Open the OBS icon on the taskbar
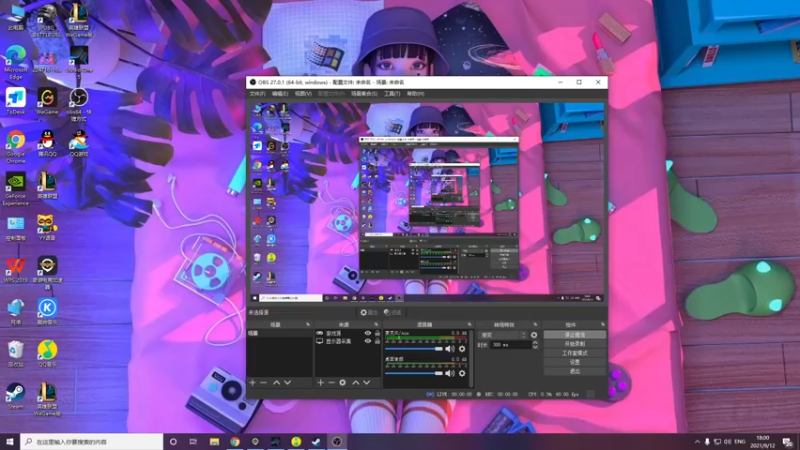This screenshot has height=450, width=800. 337,441
